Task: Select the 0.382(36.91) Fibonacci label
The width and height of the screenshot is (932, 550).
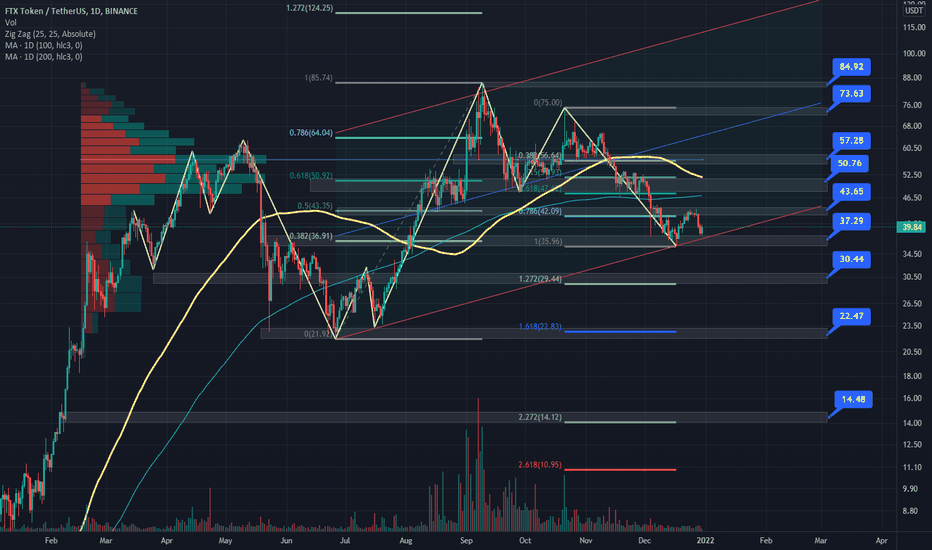Action: pyautogui.click(x=311, y=236)
